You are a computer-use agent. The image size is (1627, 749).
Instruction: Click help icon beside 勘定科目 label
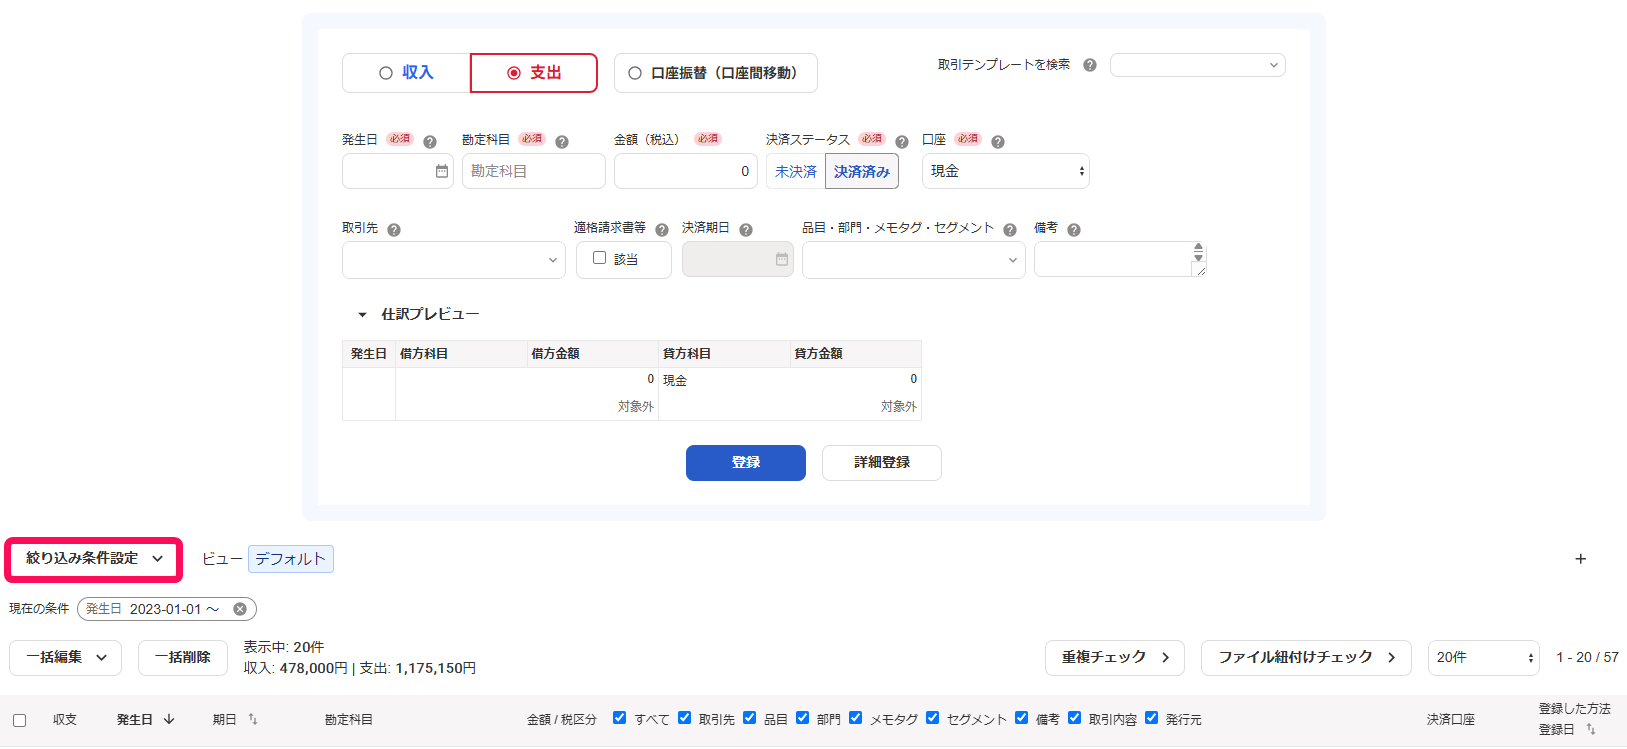point(562,141)
